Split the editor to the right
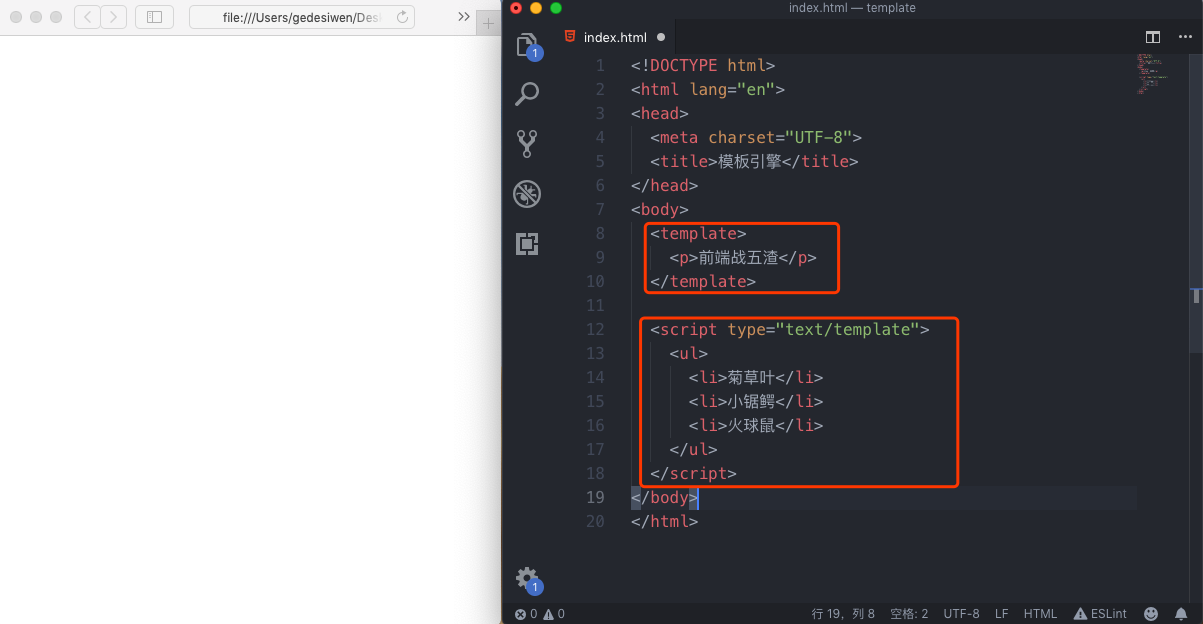This screenshot has width=1203, height=624. tap(1153, 37)
